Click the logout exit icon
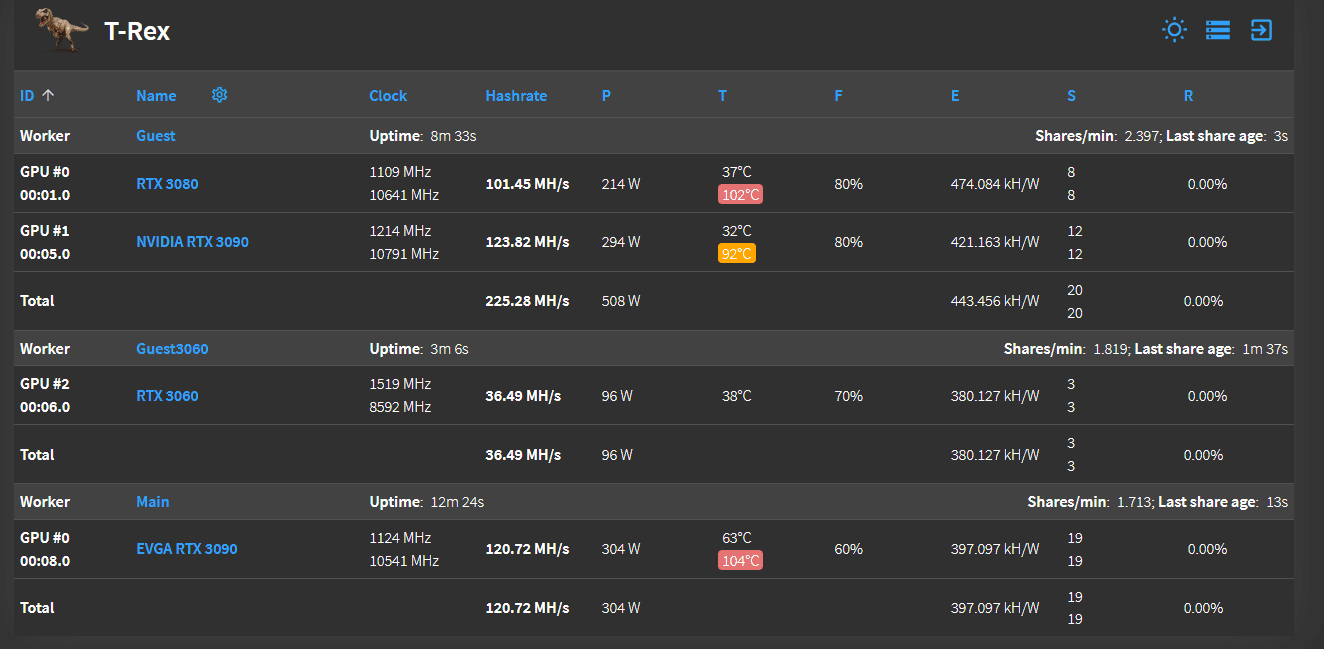Image resolution: width=1324 pixels, height=649 pixels. pos(1262,30)
